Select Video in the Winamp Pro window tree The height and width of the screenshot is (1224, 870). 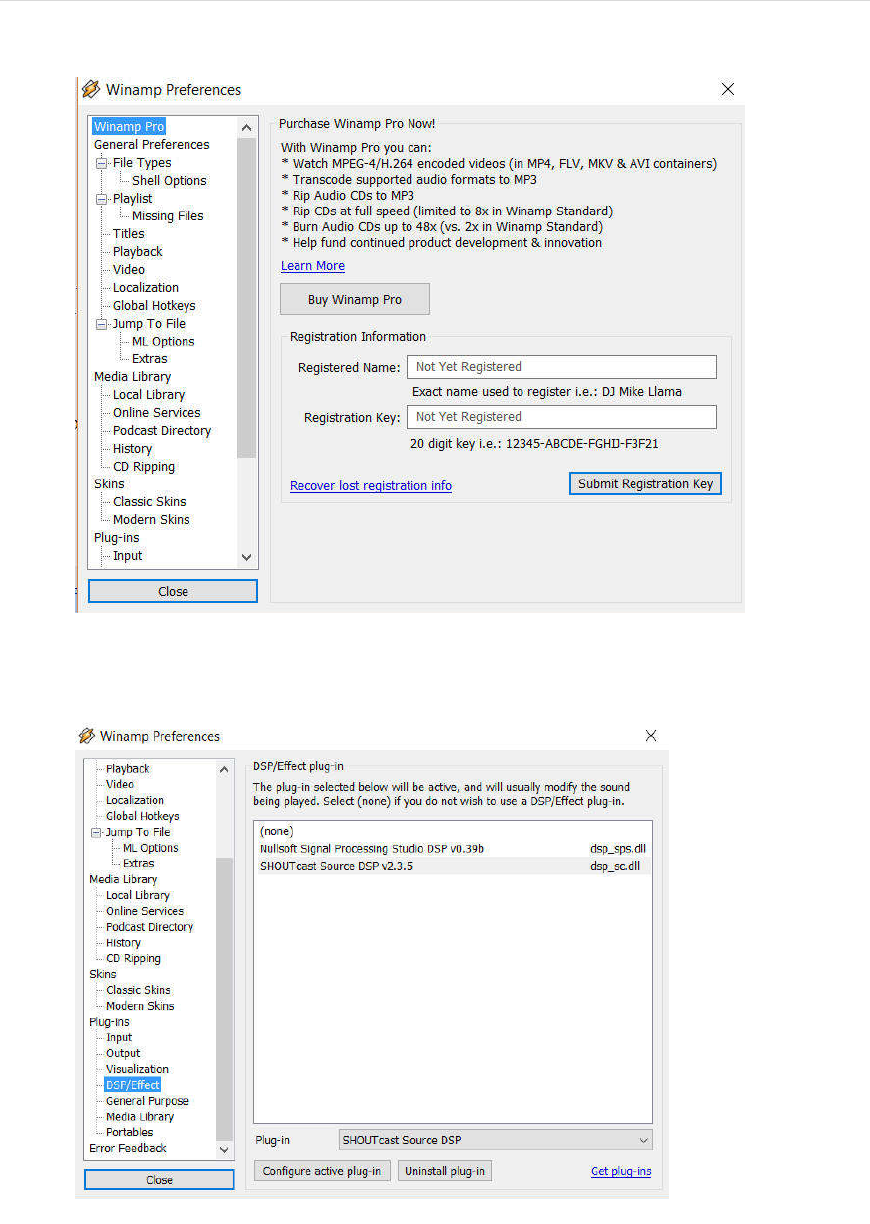point(128,270)
